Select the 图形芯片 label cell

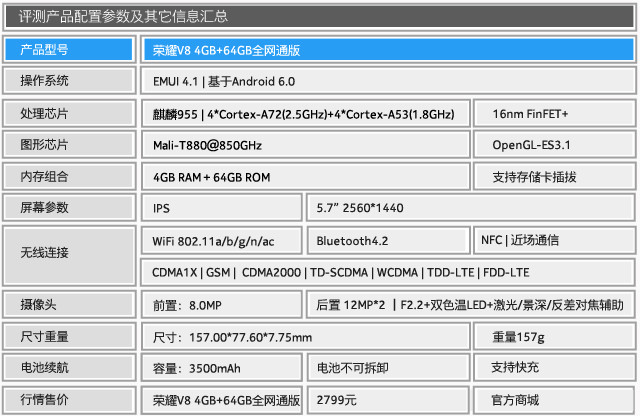[x=69, y=145]
